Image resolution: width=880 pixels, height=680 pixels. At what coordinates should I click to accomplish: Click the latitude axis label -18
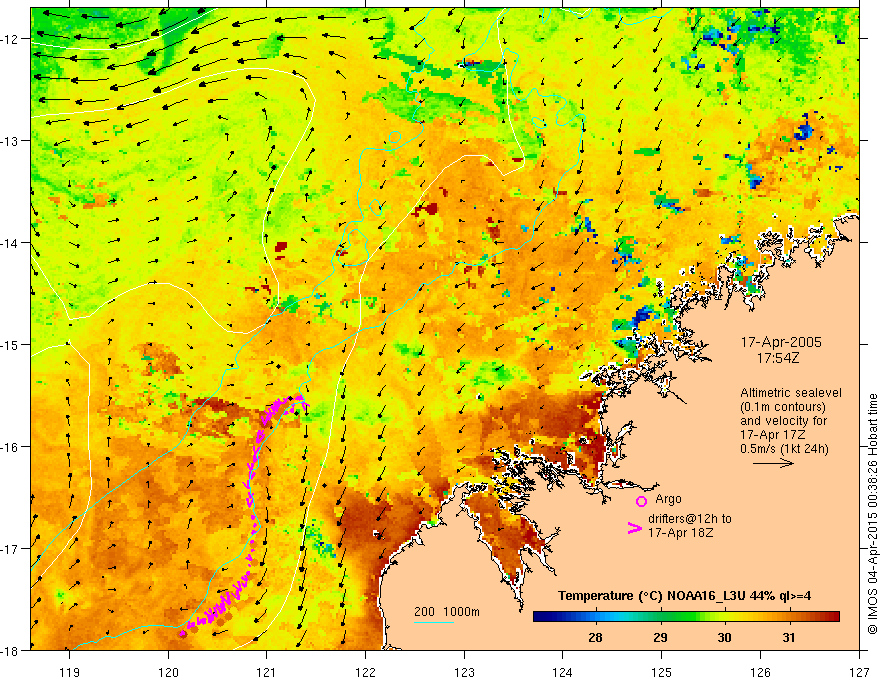(x=11, y=651)
